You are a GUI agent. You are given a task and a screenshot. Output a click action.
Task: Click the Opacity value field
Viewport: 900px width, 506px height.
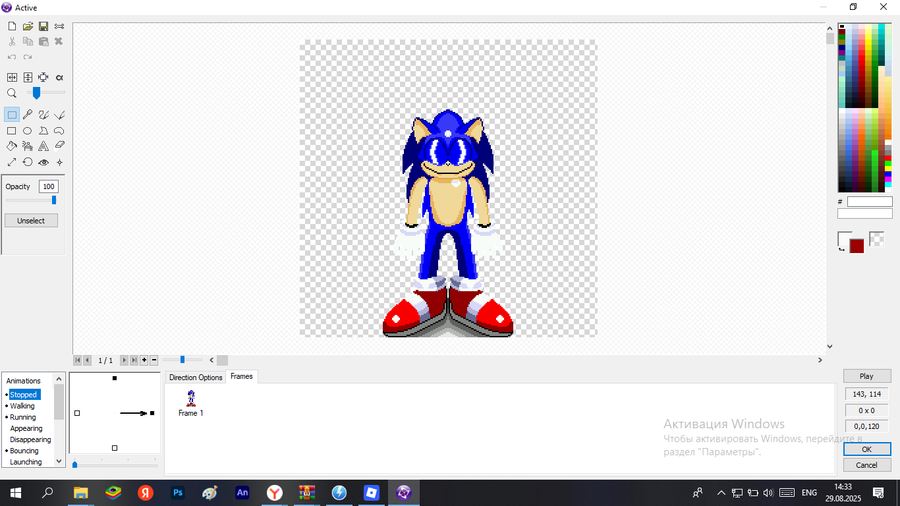click(48, 186)
